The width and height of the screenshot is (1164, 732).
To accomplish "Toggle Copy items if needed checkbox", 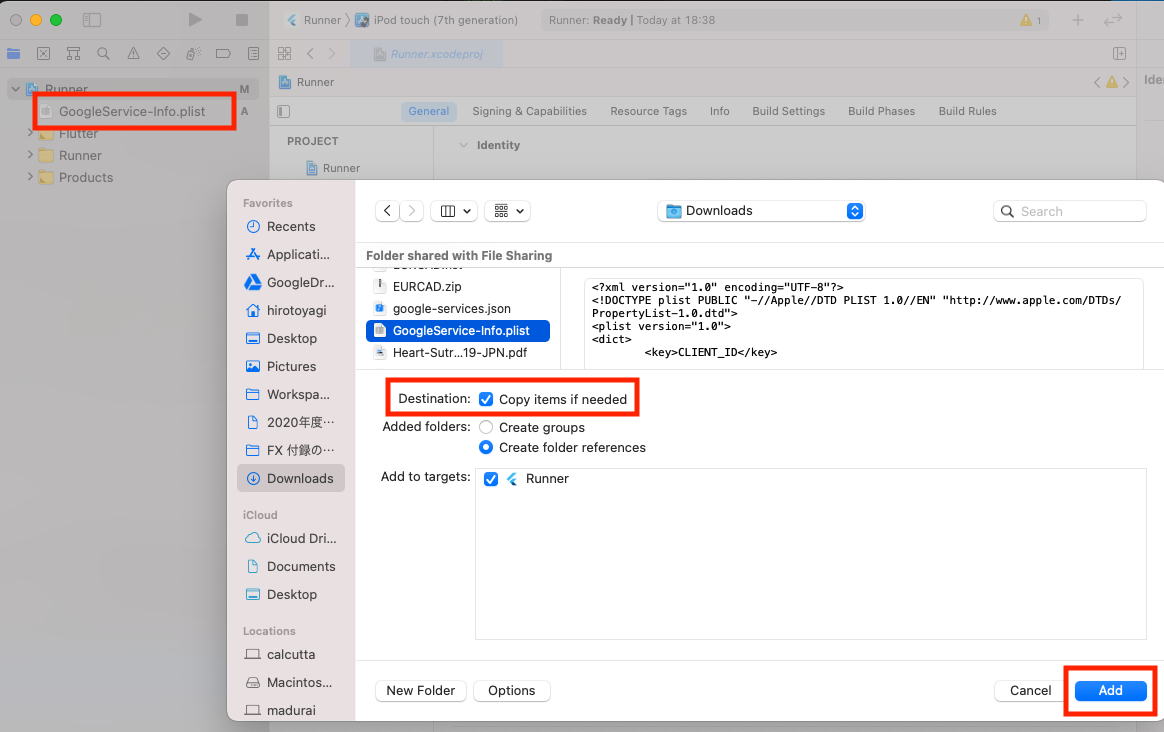I will click(x=487, y=399).
